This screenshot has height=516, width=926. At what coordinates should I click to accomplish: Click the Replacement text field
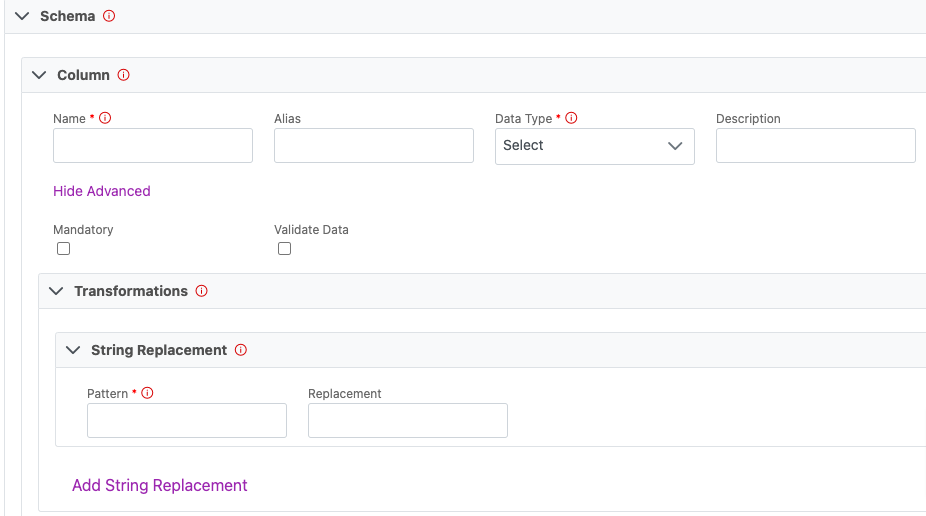pos(407,421)
